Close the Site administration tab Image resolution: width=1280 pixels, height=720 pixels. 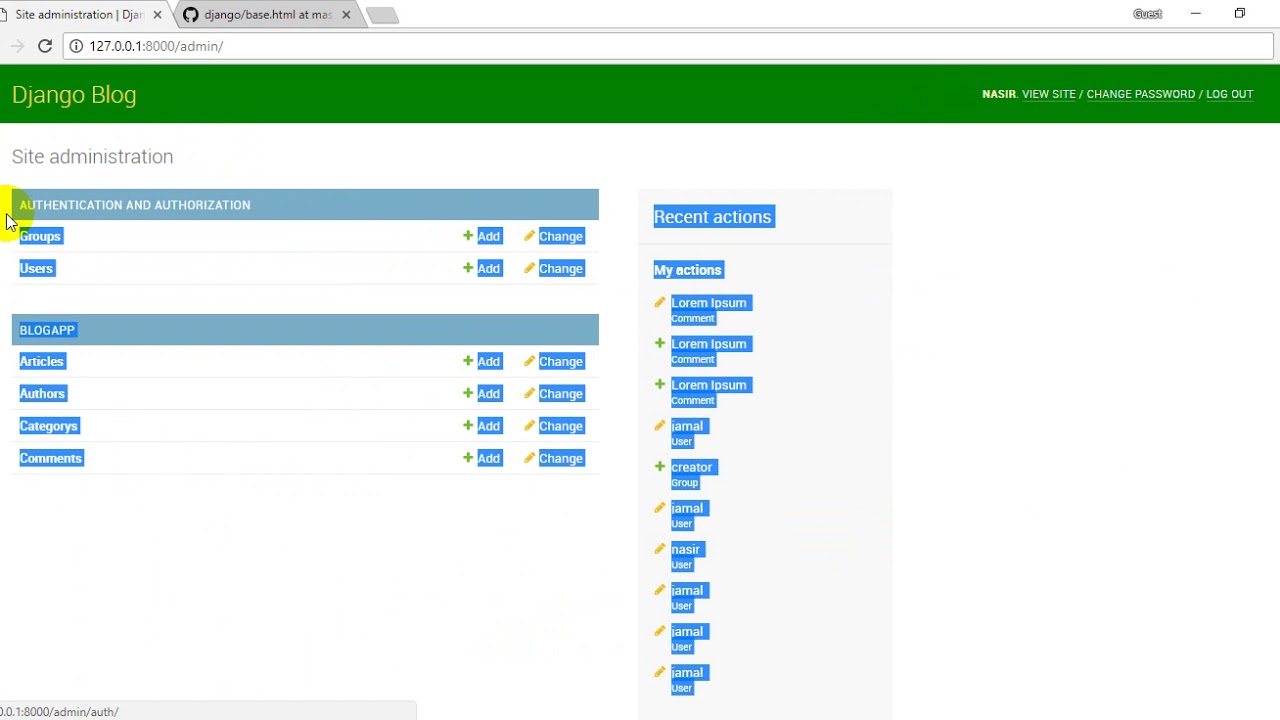pos(157,15)
